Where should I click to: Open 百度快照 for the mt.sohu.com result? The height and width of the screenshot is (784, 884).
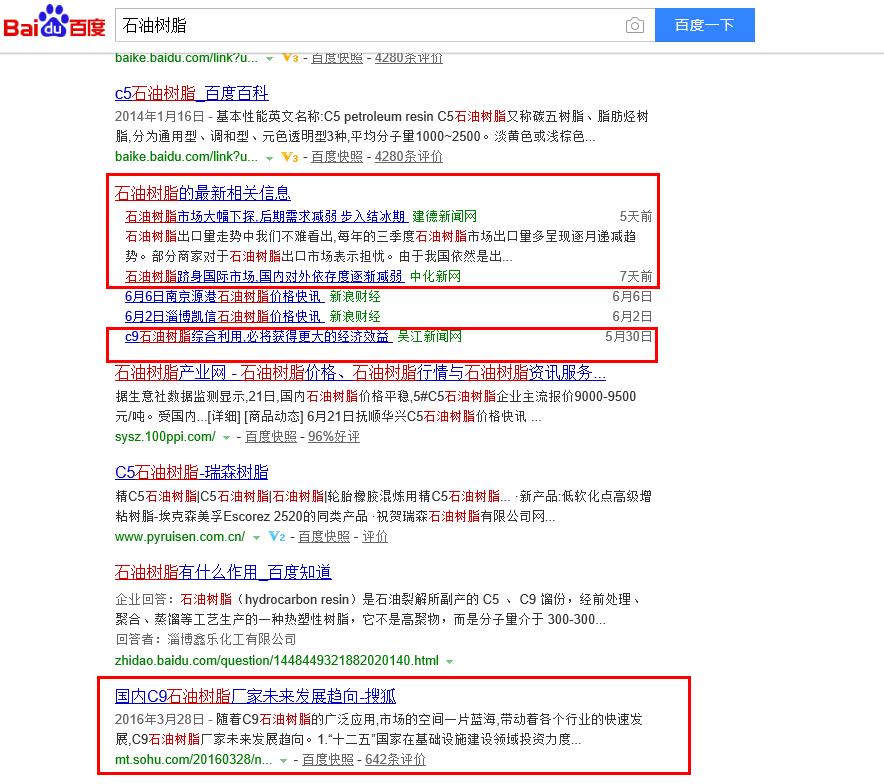tap(328, 760)
